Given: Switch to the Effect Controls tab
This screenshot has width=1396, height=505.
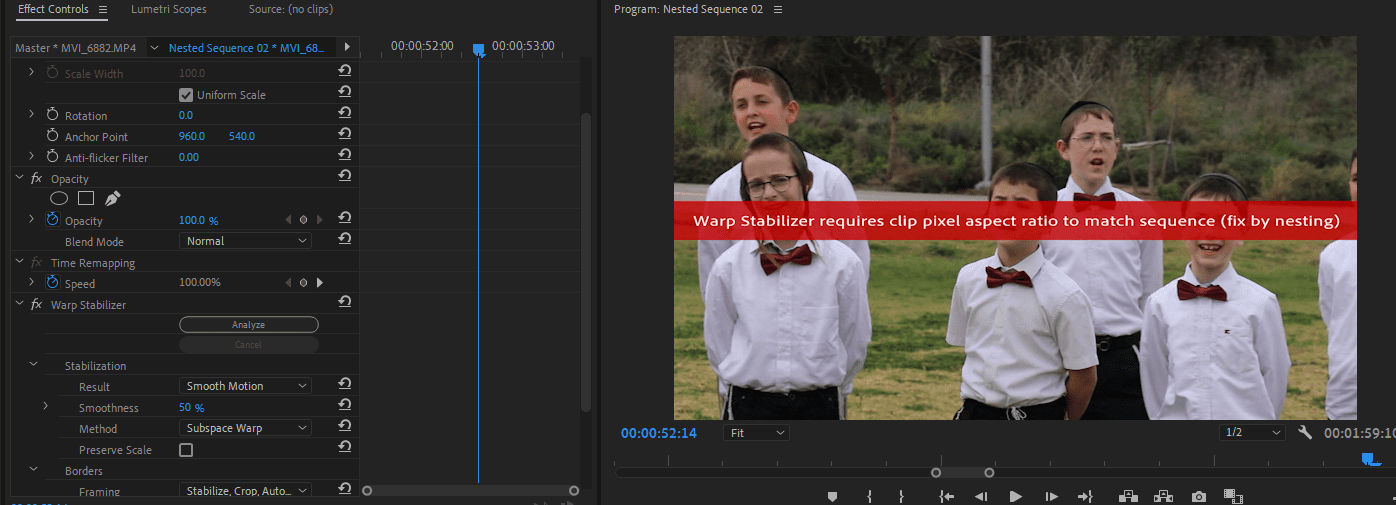Looking at the screenshot, I should [x=53, y=9].
